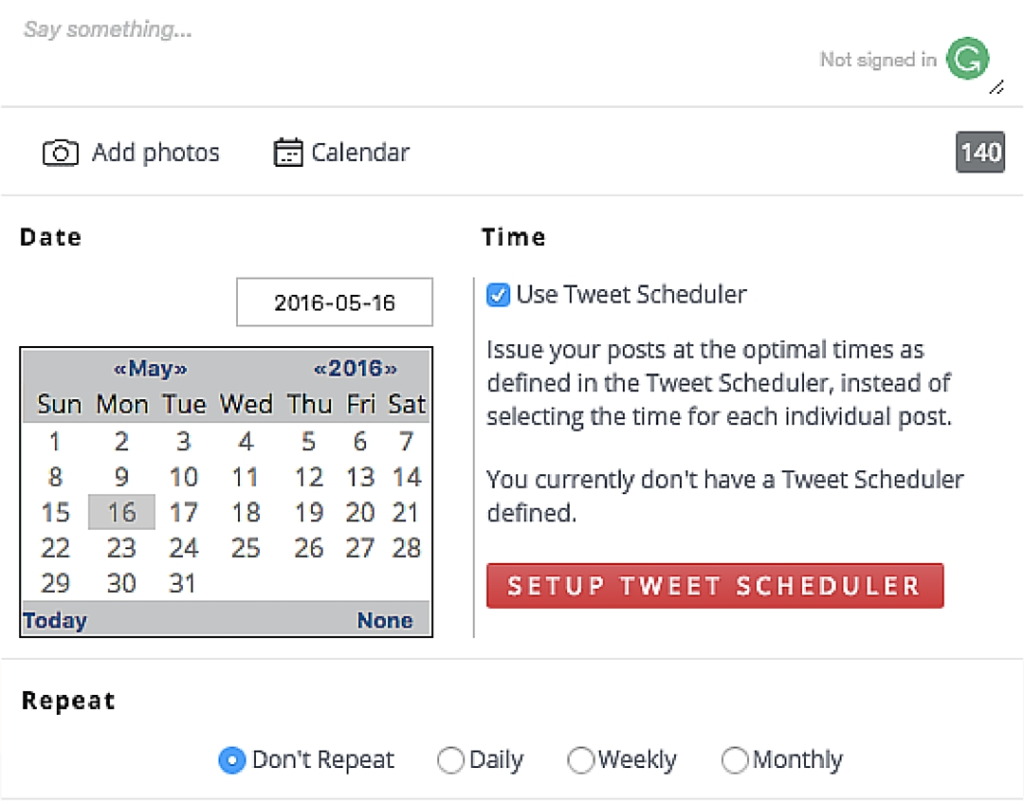The height and width of the screenshot is (804, 1024).
Task: Go to previous month arrow before May
Action: tap(119, 369)
